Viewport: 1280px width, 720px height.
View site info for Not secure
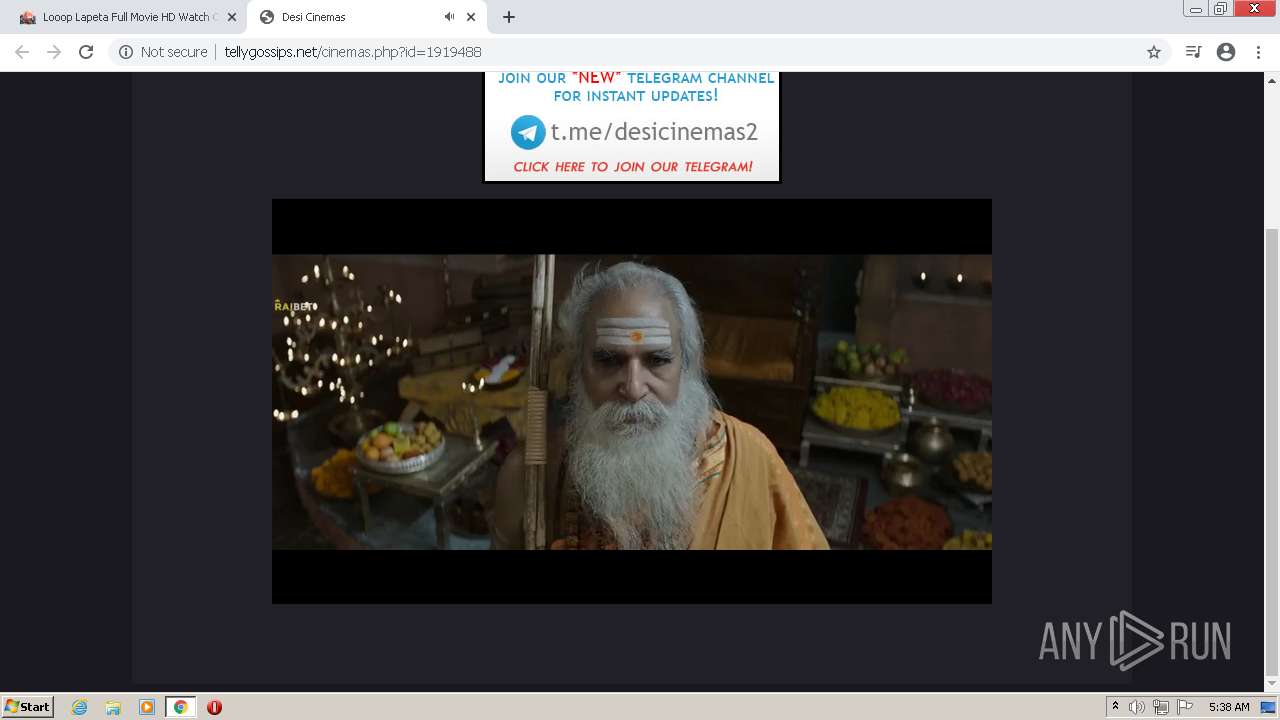click(x=163, y=52)
